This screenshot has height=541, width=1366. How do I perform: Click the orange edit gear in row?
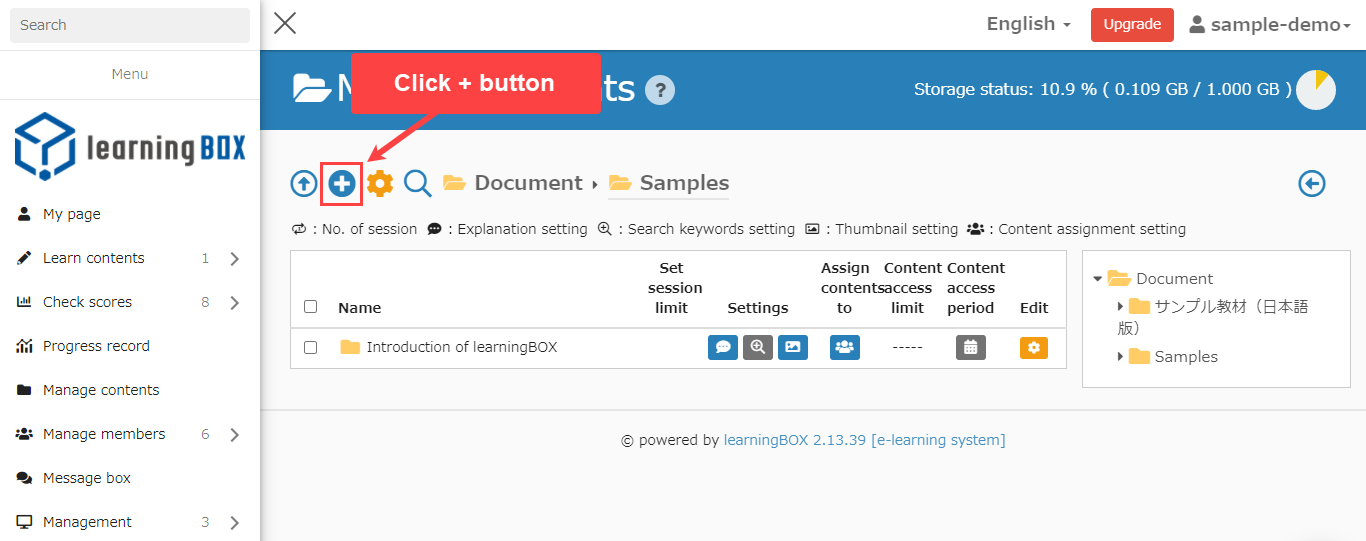1034,347
